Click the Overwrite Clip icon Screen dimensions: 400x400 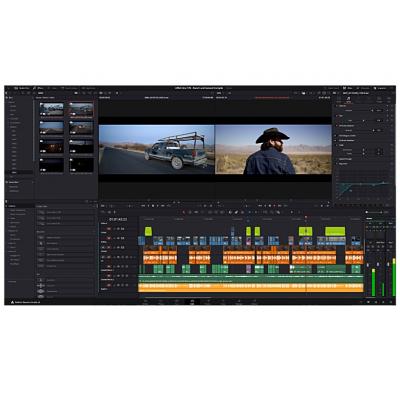tap(217, 212)
